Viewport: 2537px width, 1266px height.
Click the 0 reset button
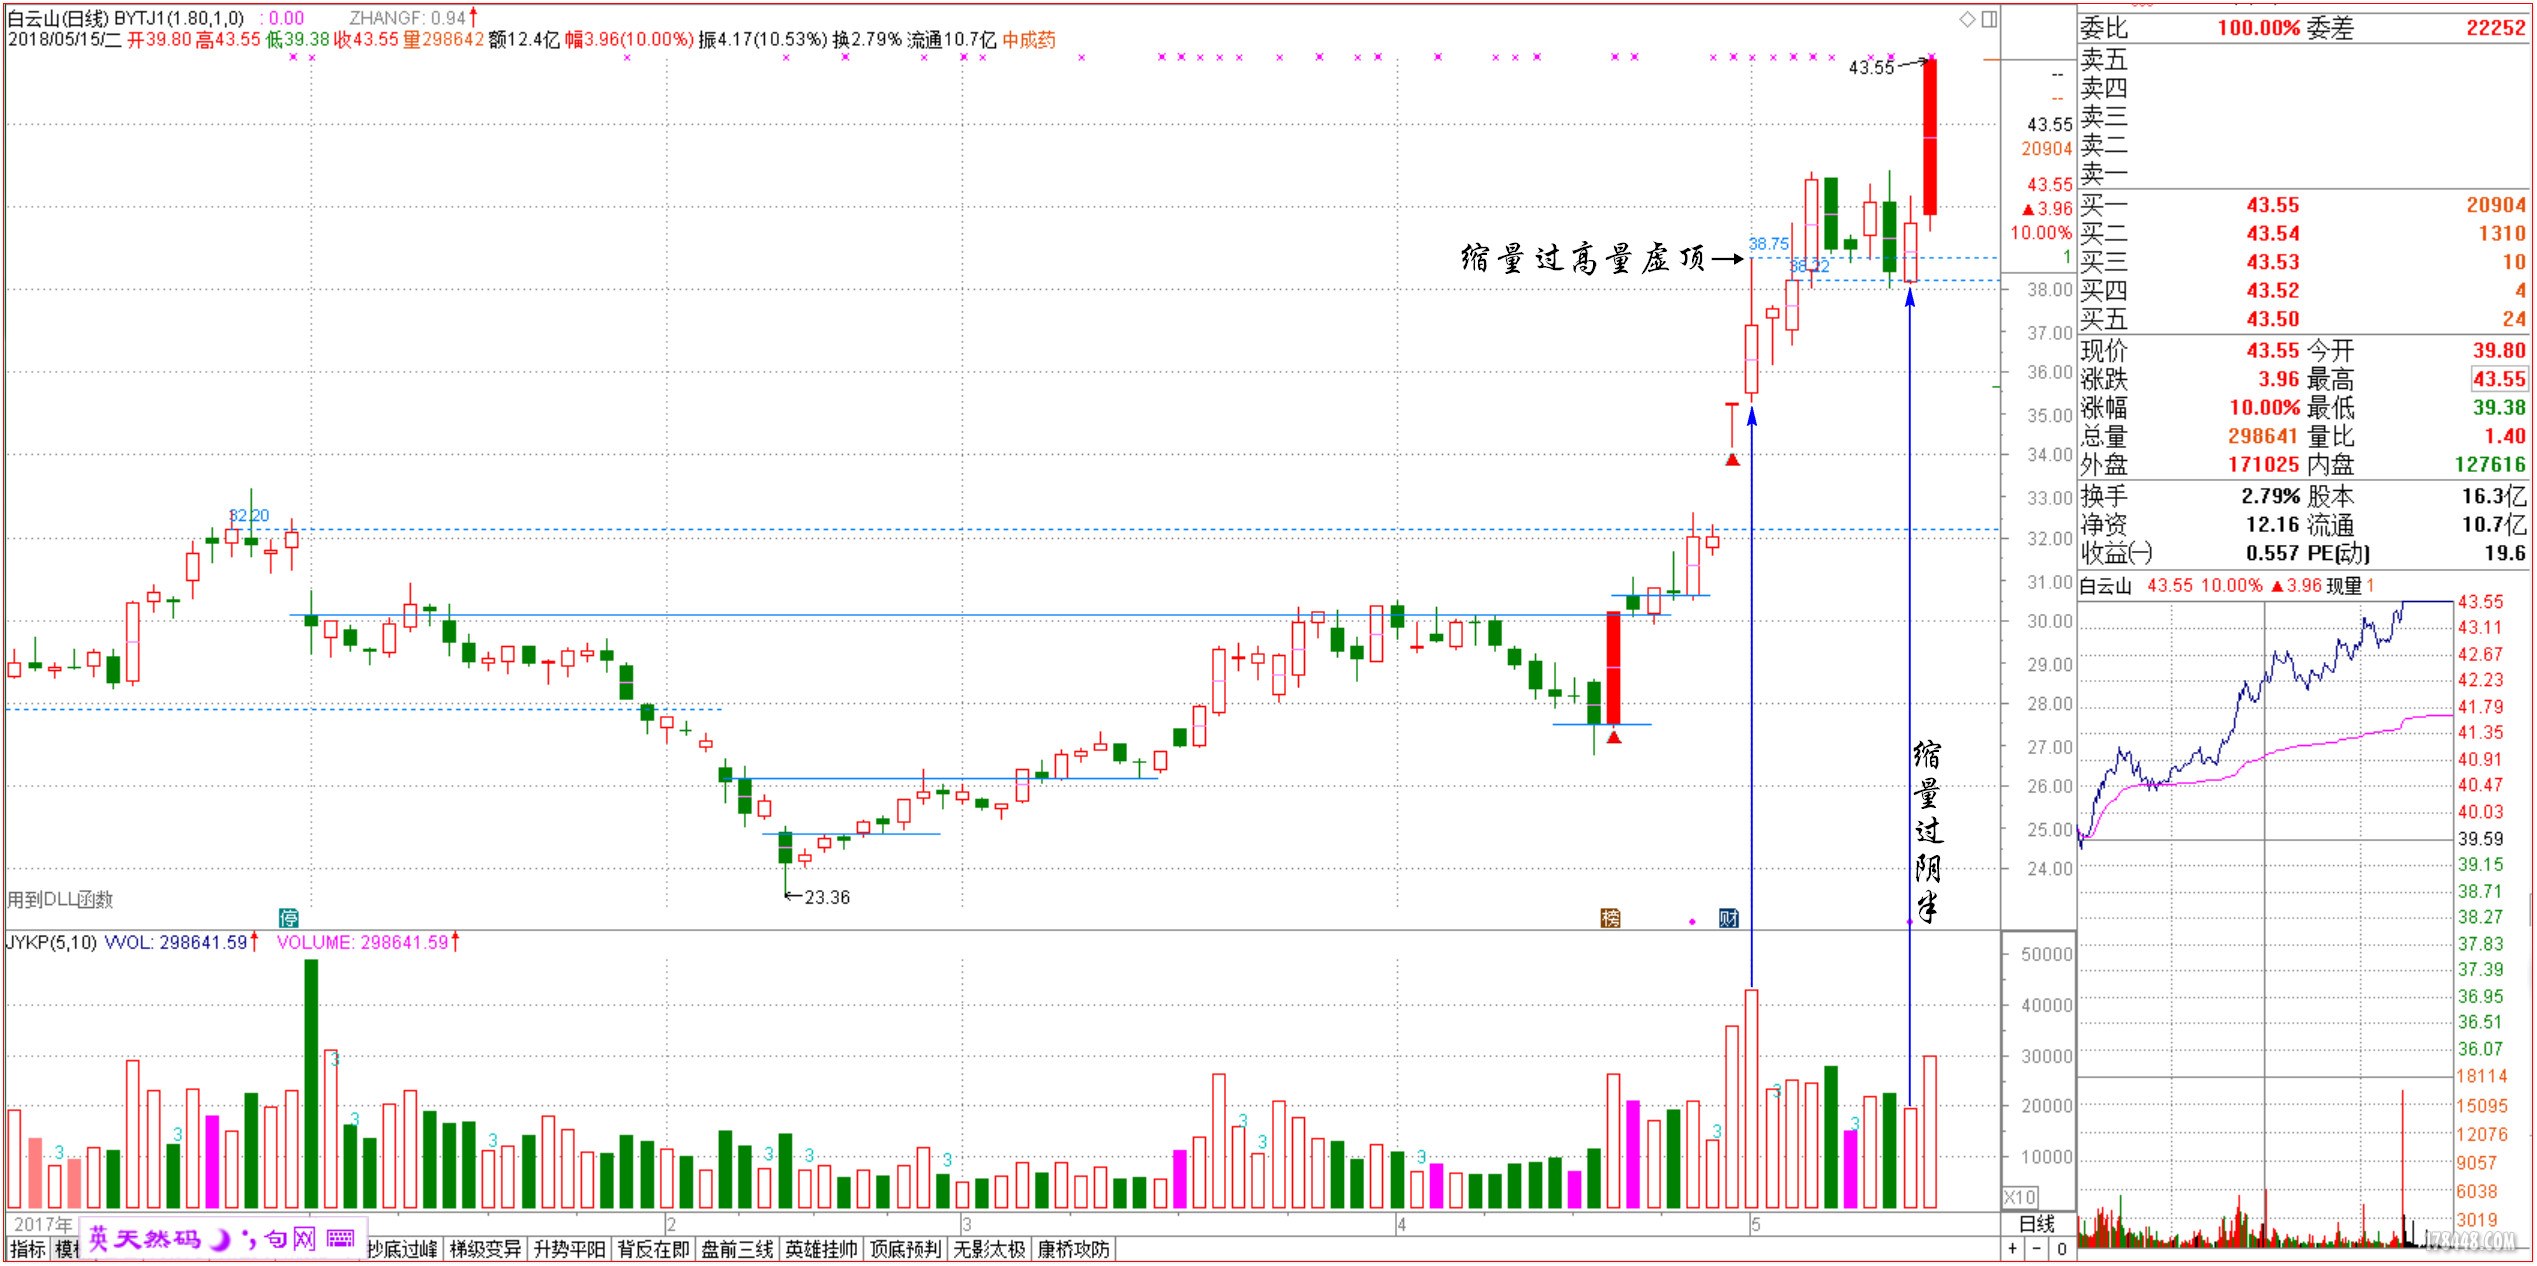click(2061, 1248)
